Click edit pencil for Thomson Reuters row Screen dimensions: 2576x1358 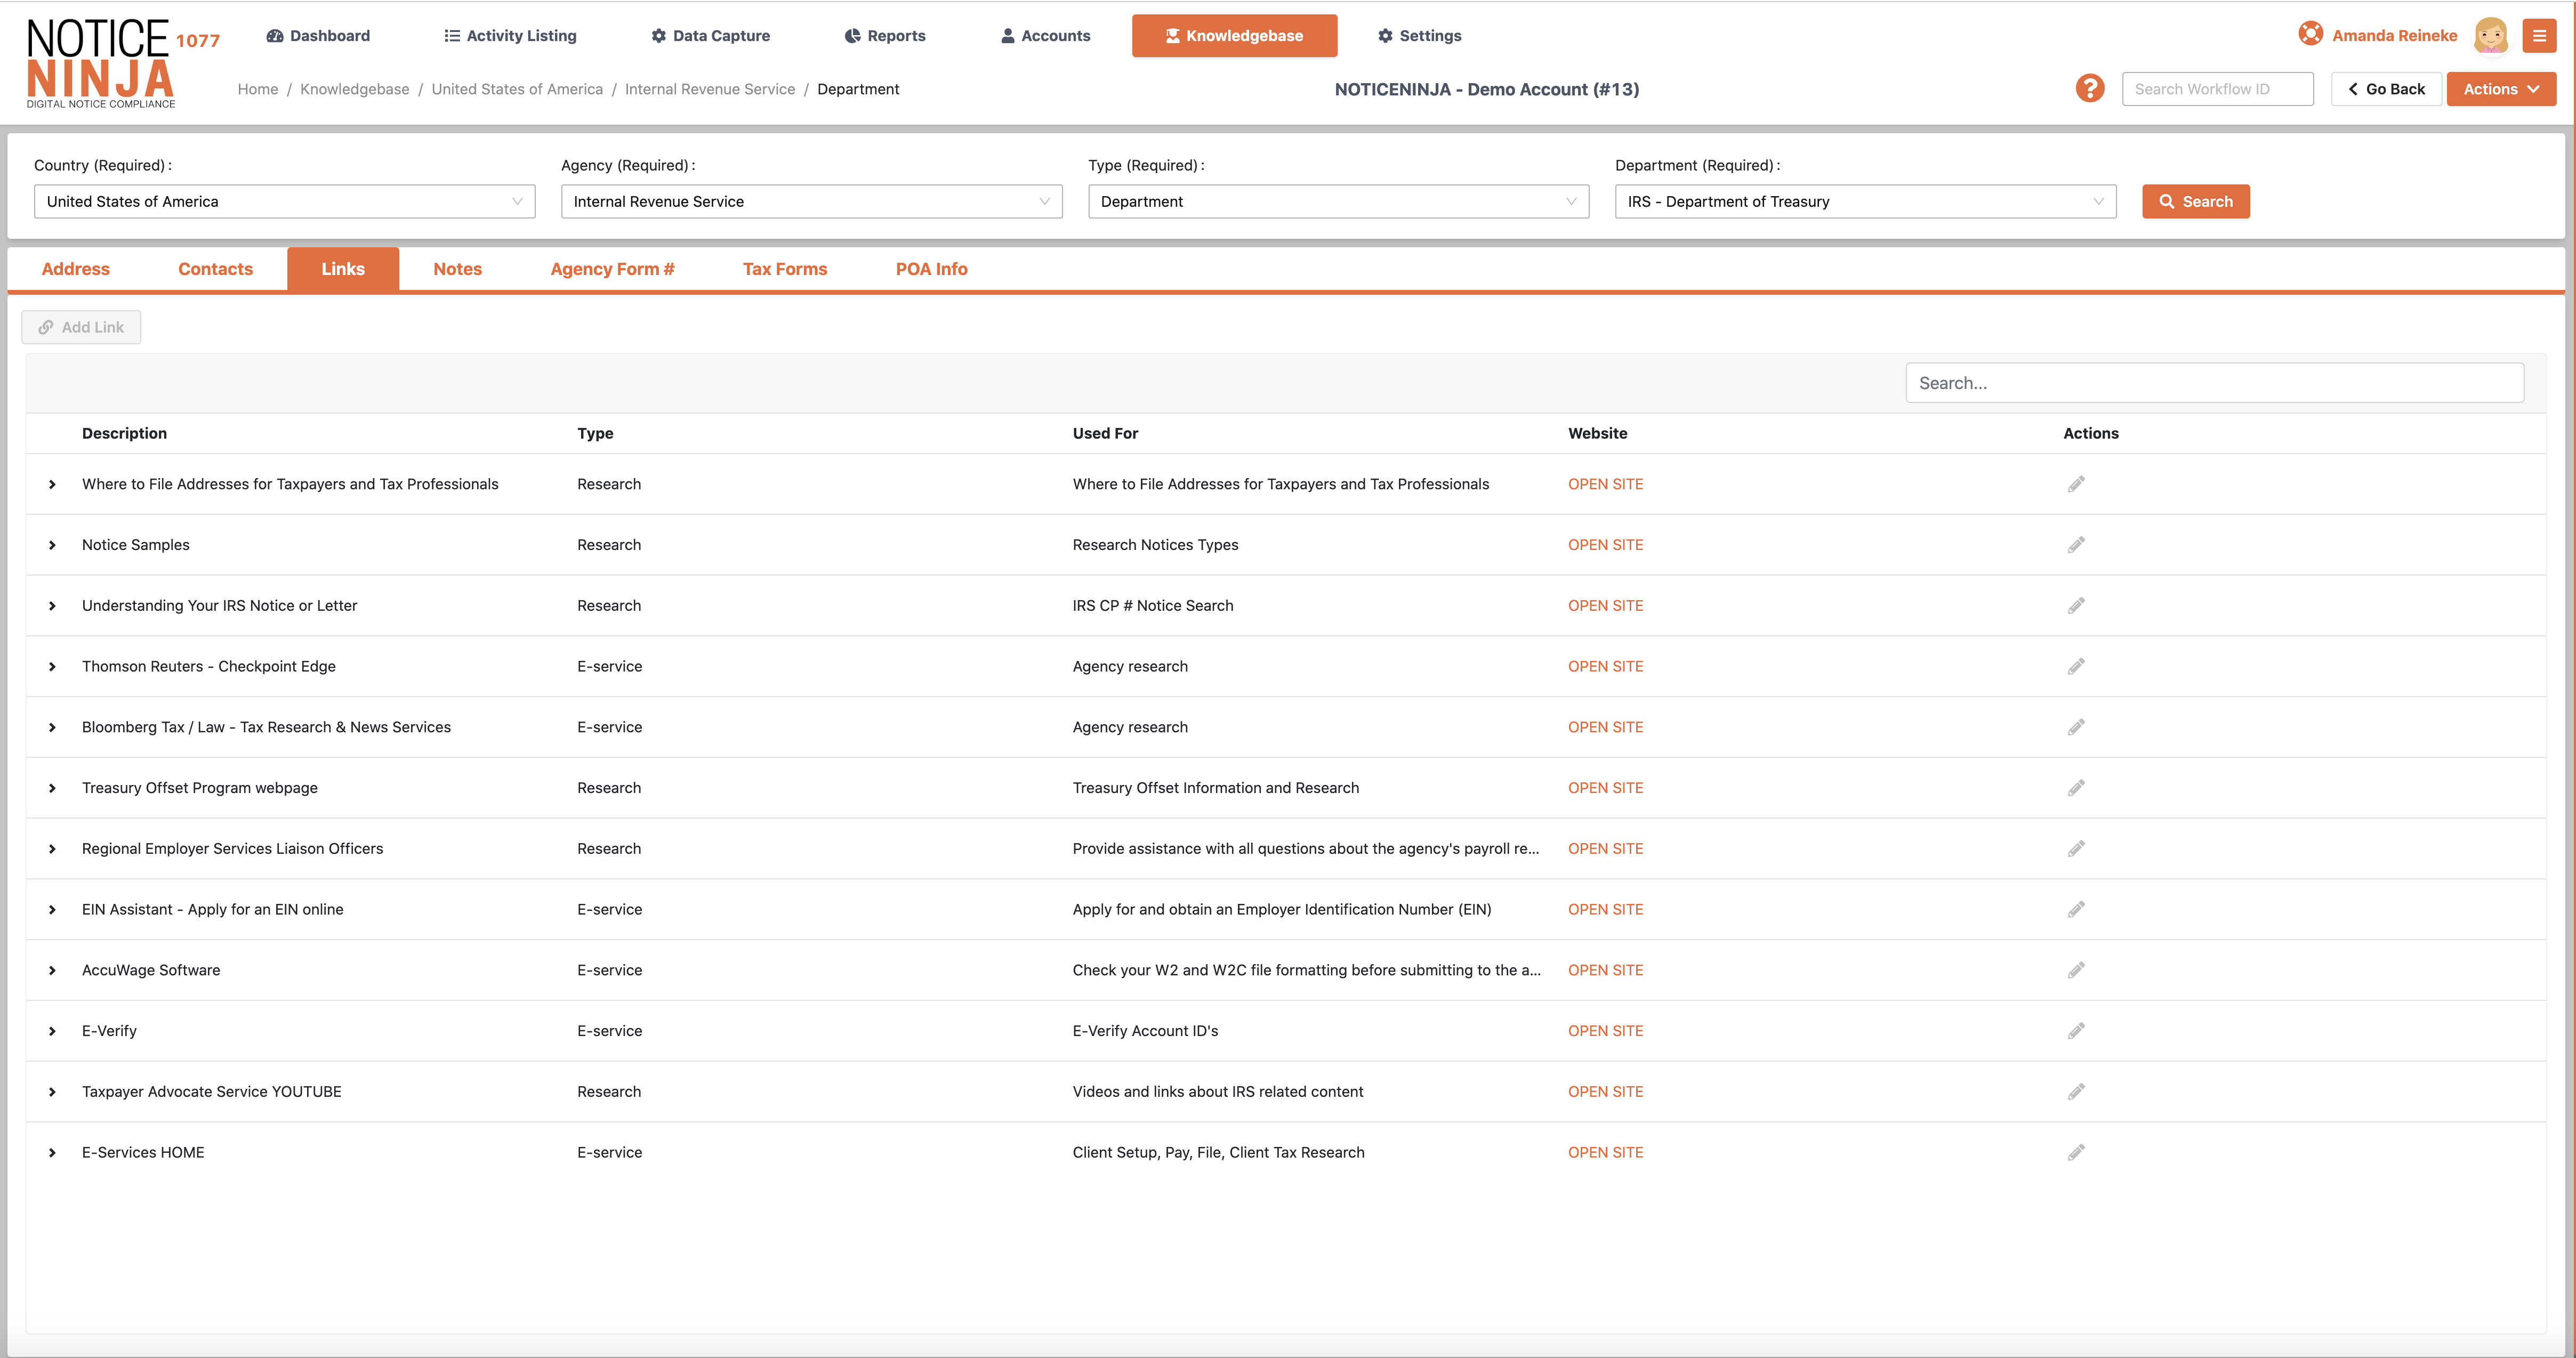2076,666
